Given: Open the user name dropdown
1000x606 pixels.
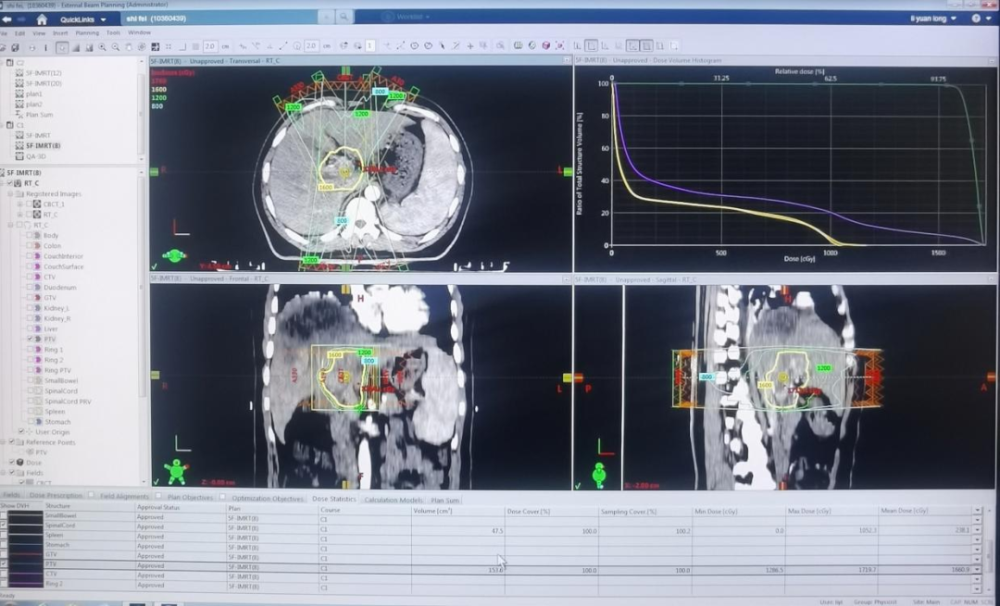Looking at the screenshot, I should (934, 18).
